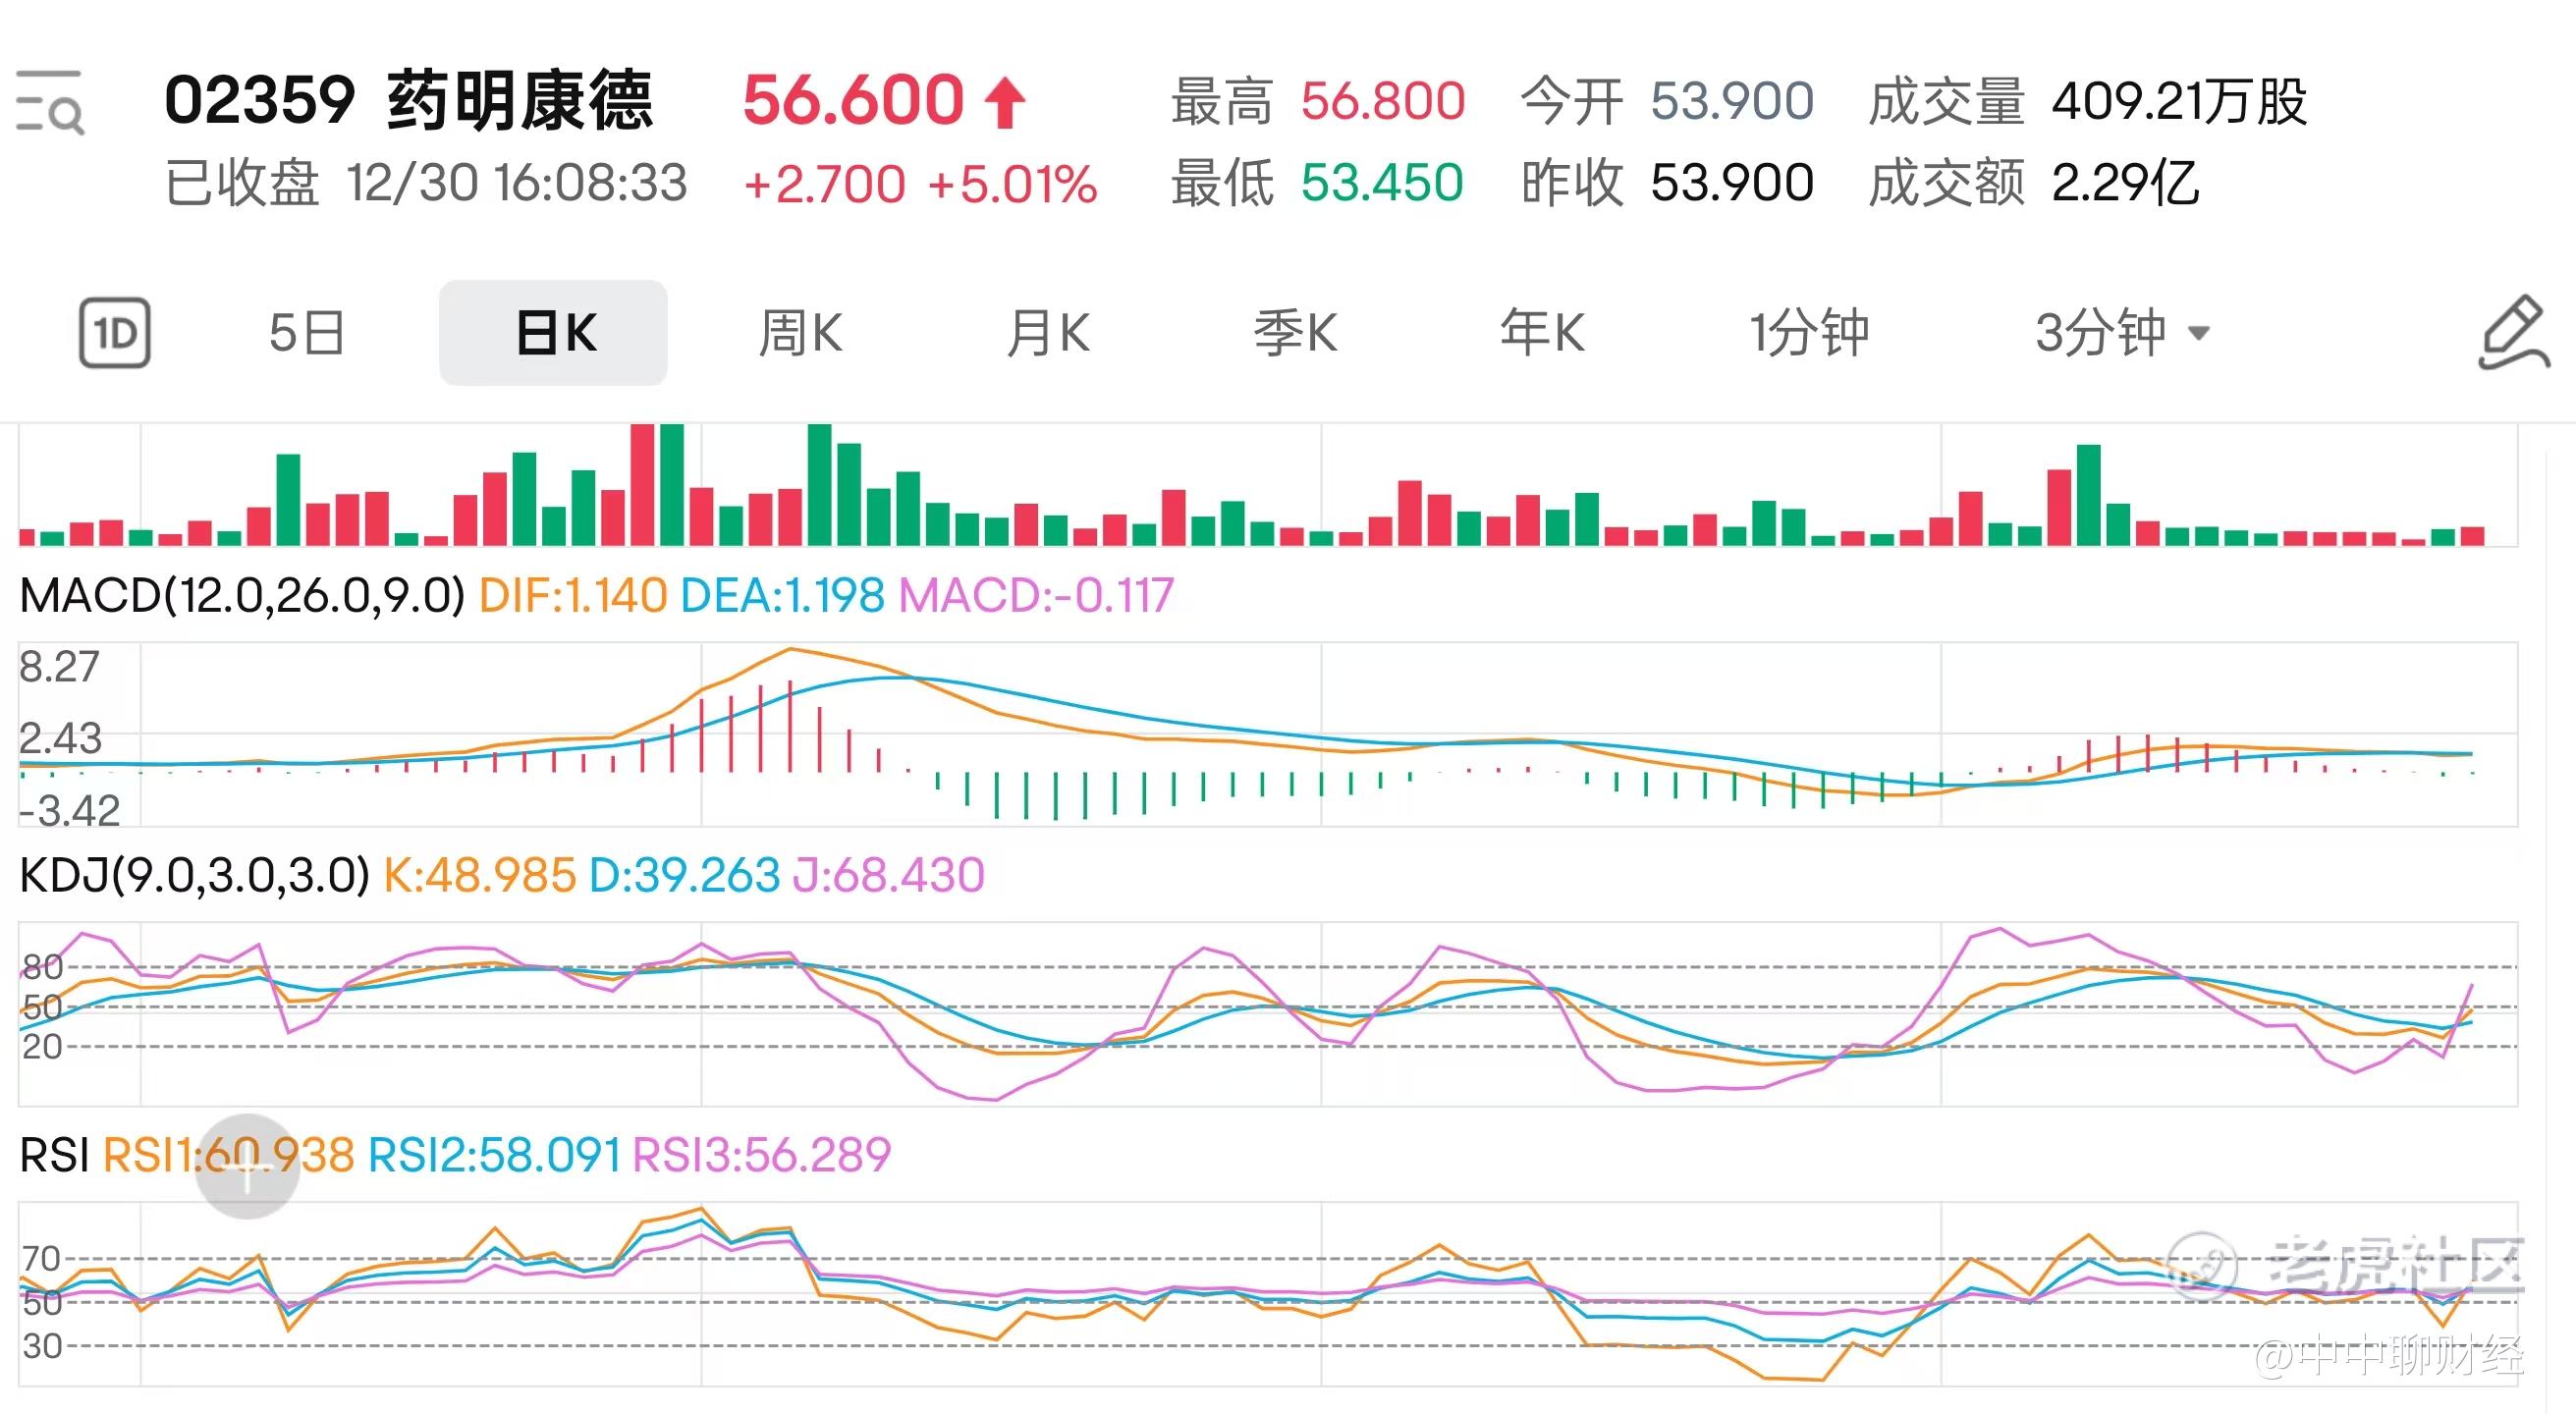Click the RSI indicator label
Screen dimensions: 2576x1414
point(54,1155)
